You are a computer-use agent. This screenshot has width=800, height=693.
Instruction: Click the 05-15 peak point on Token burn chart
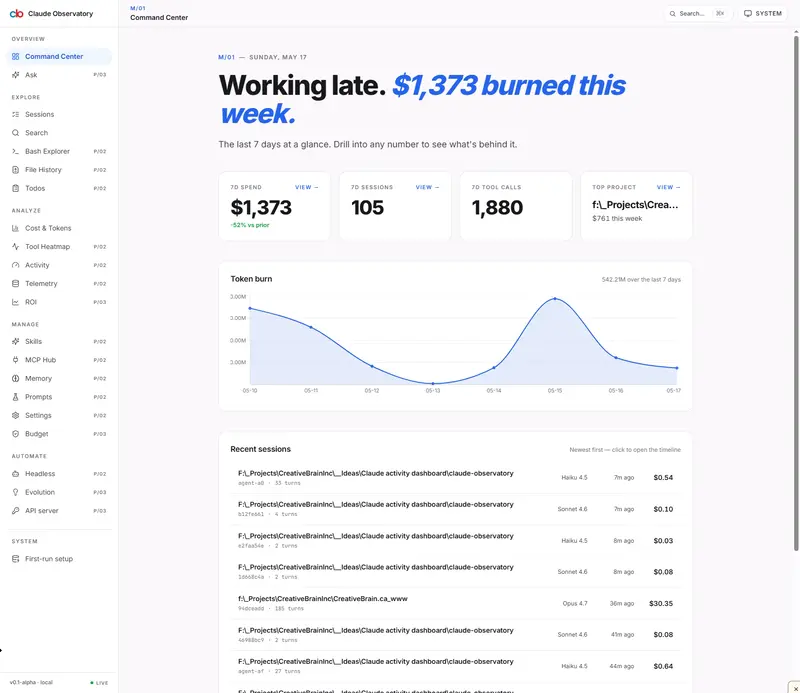(555, 299)
